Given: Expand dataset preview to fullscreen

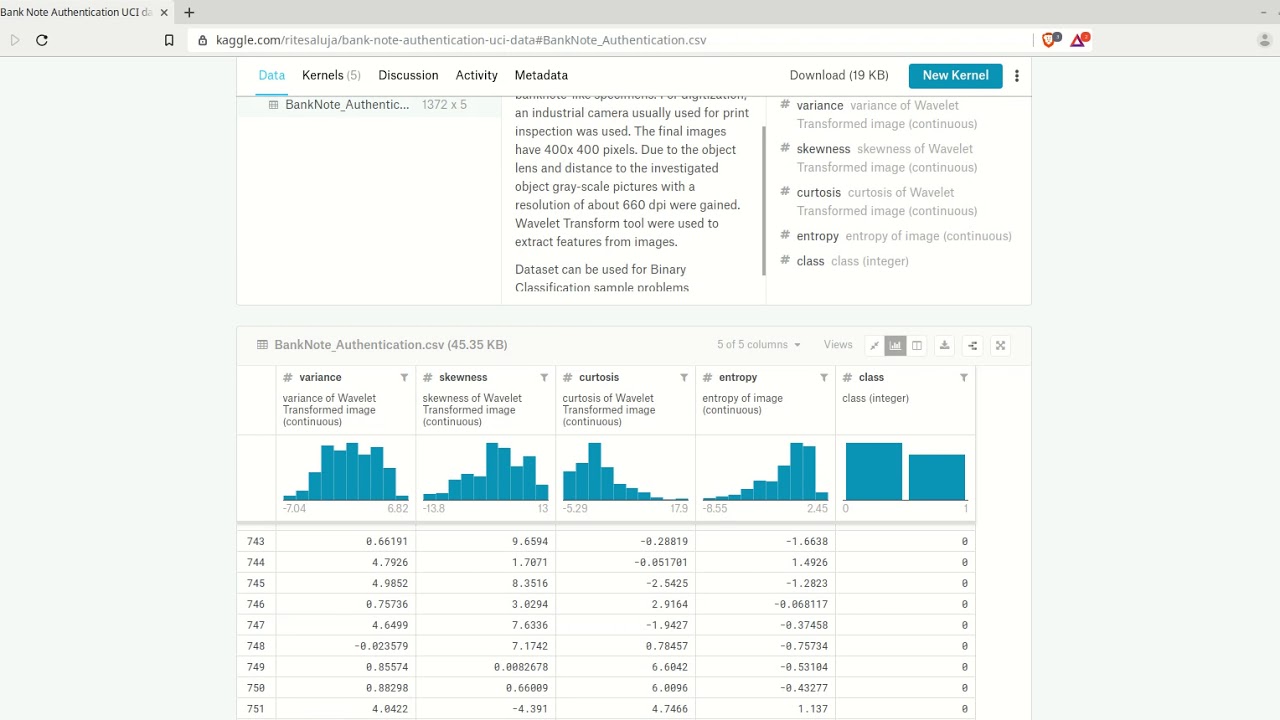Looking at the screenshot, I should click(x=1000, y=345).
